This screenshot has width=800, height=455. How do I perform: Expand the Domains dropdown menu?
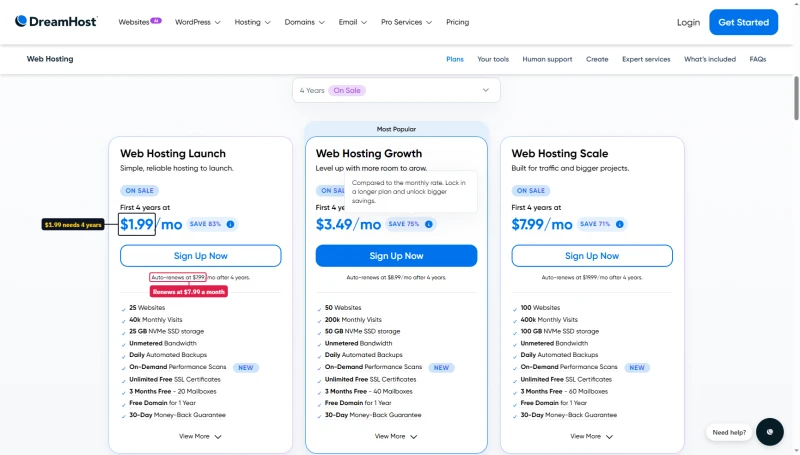pos(305,22)
